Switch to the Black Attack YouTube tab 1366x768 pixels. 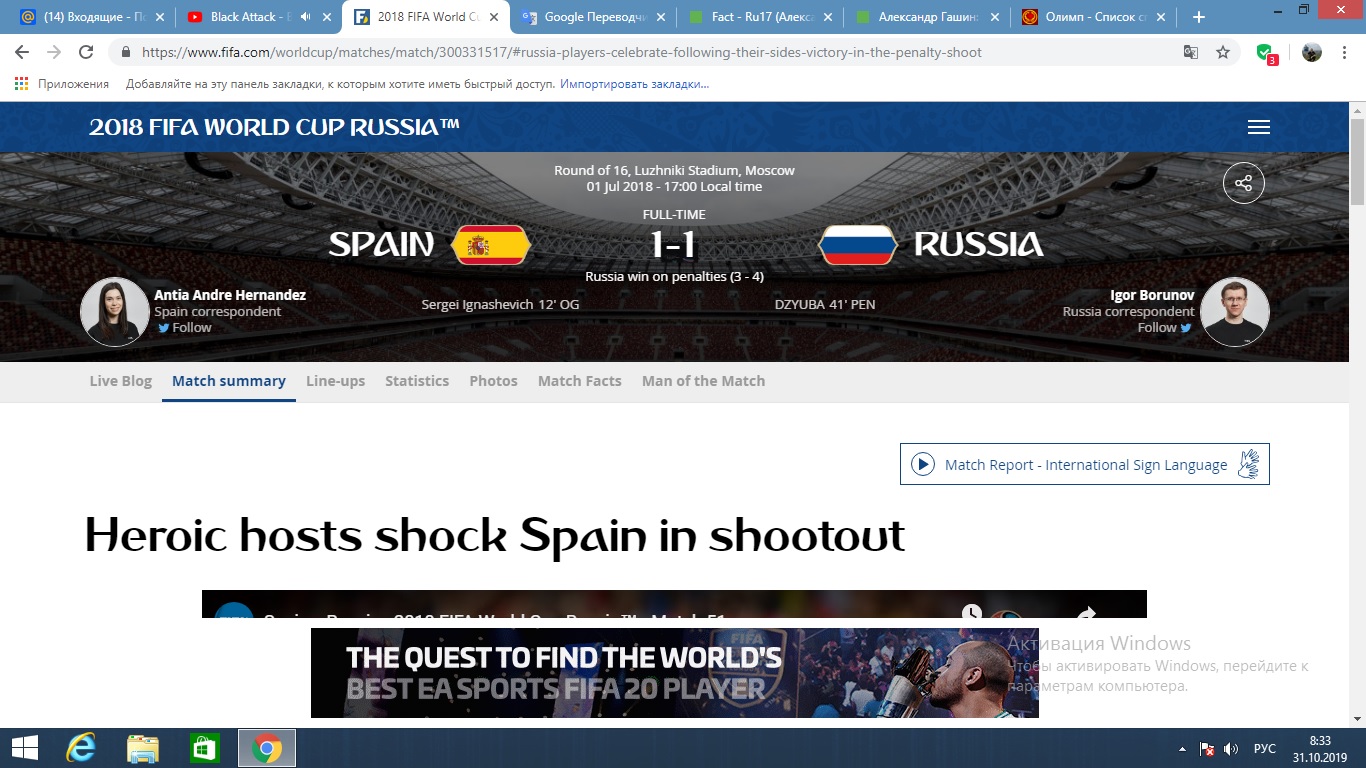pyautogui.click(x=250, y=17)
